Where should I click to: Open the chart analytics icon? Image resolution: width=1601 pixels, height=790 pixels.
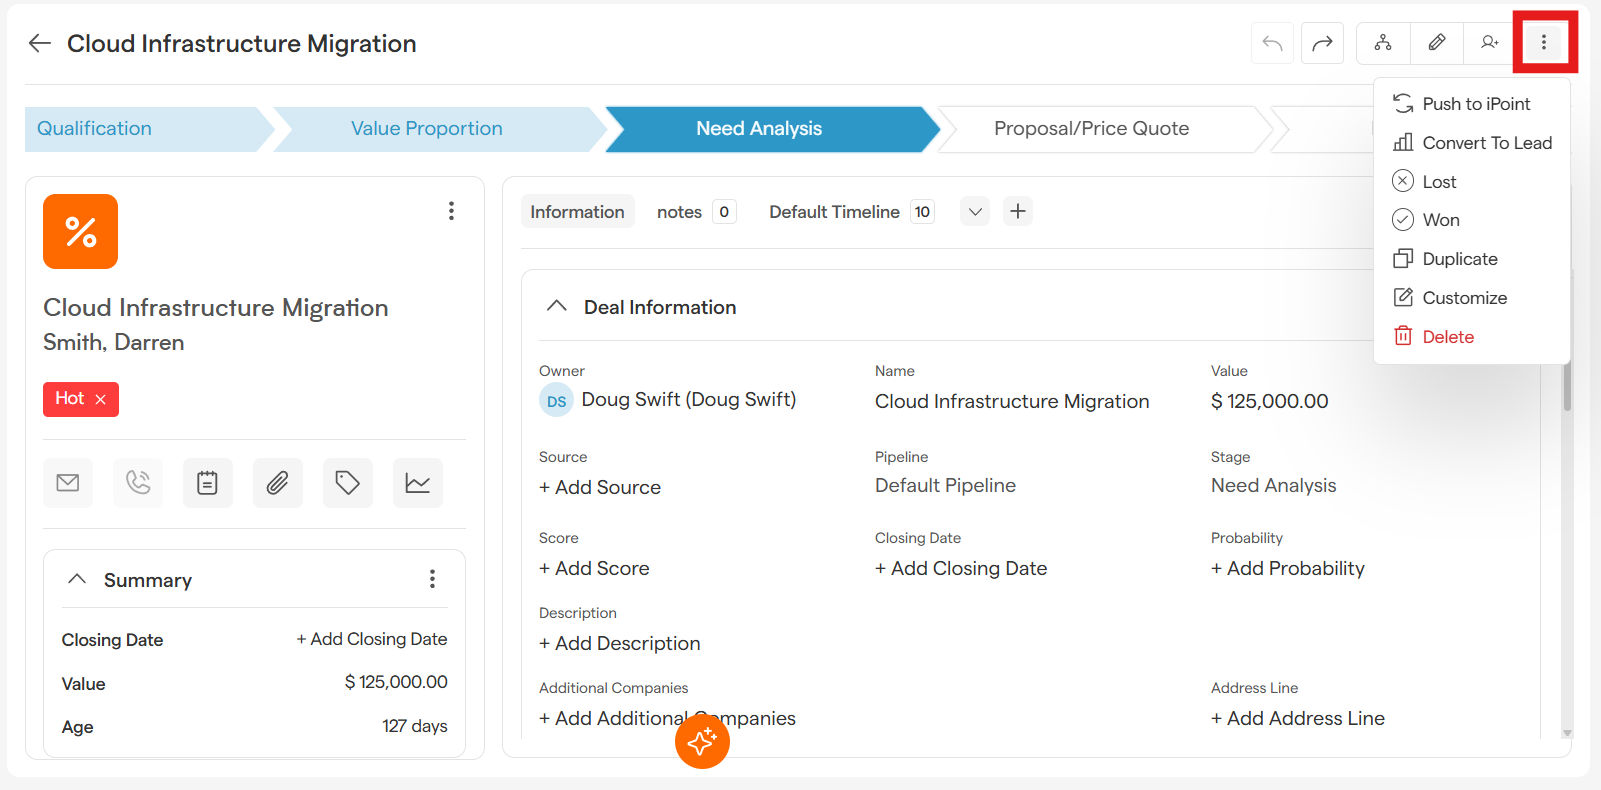tap(417, 483)
